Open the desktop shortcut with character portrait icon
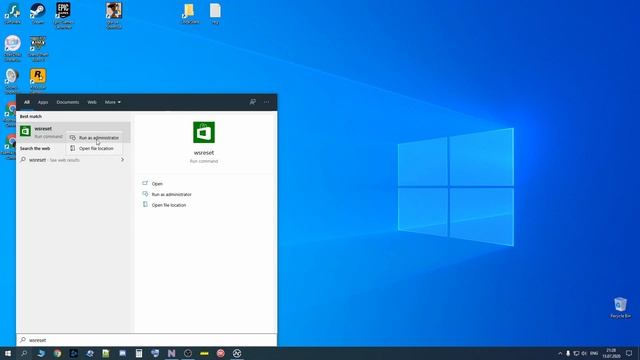 [114, 16]
